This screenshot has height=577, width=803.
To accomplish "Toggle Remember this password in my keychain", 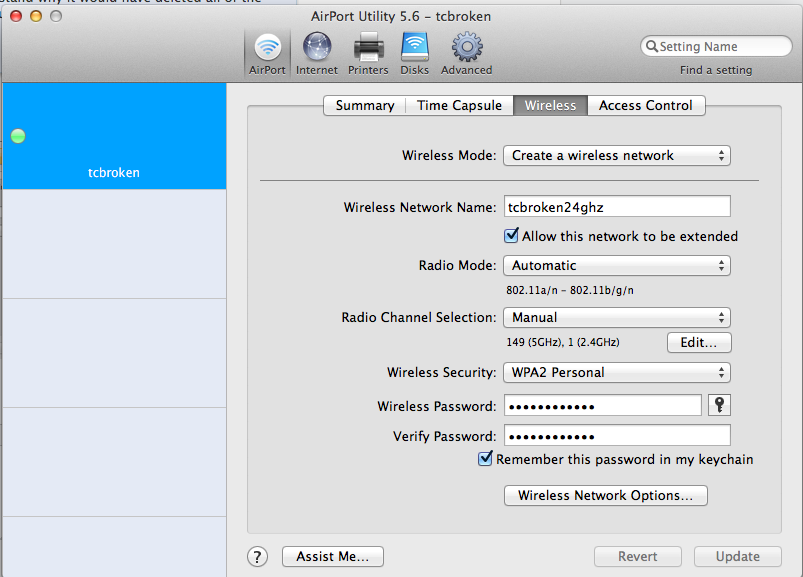I will (x=485, y=458).
